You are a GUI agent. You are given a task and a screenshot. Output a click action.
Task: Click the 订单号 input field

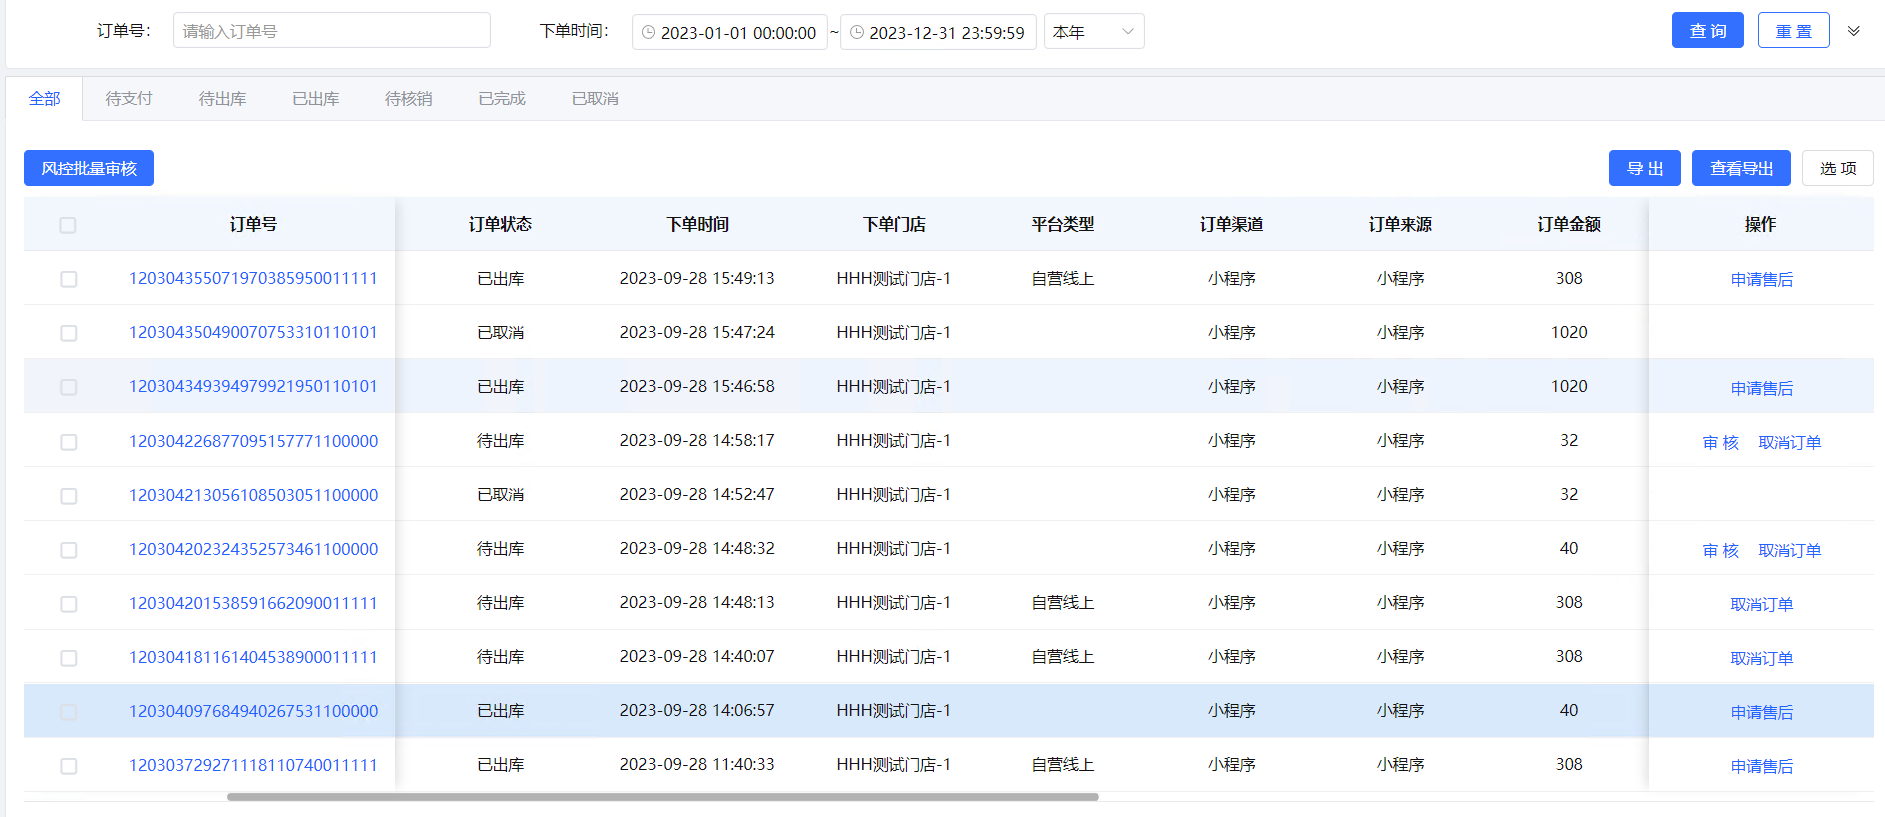[332, 31]
